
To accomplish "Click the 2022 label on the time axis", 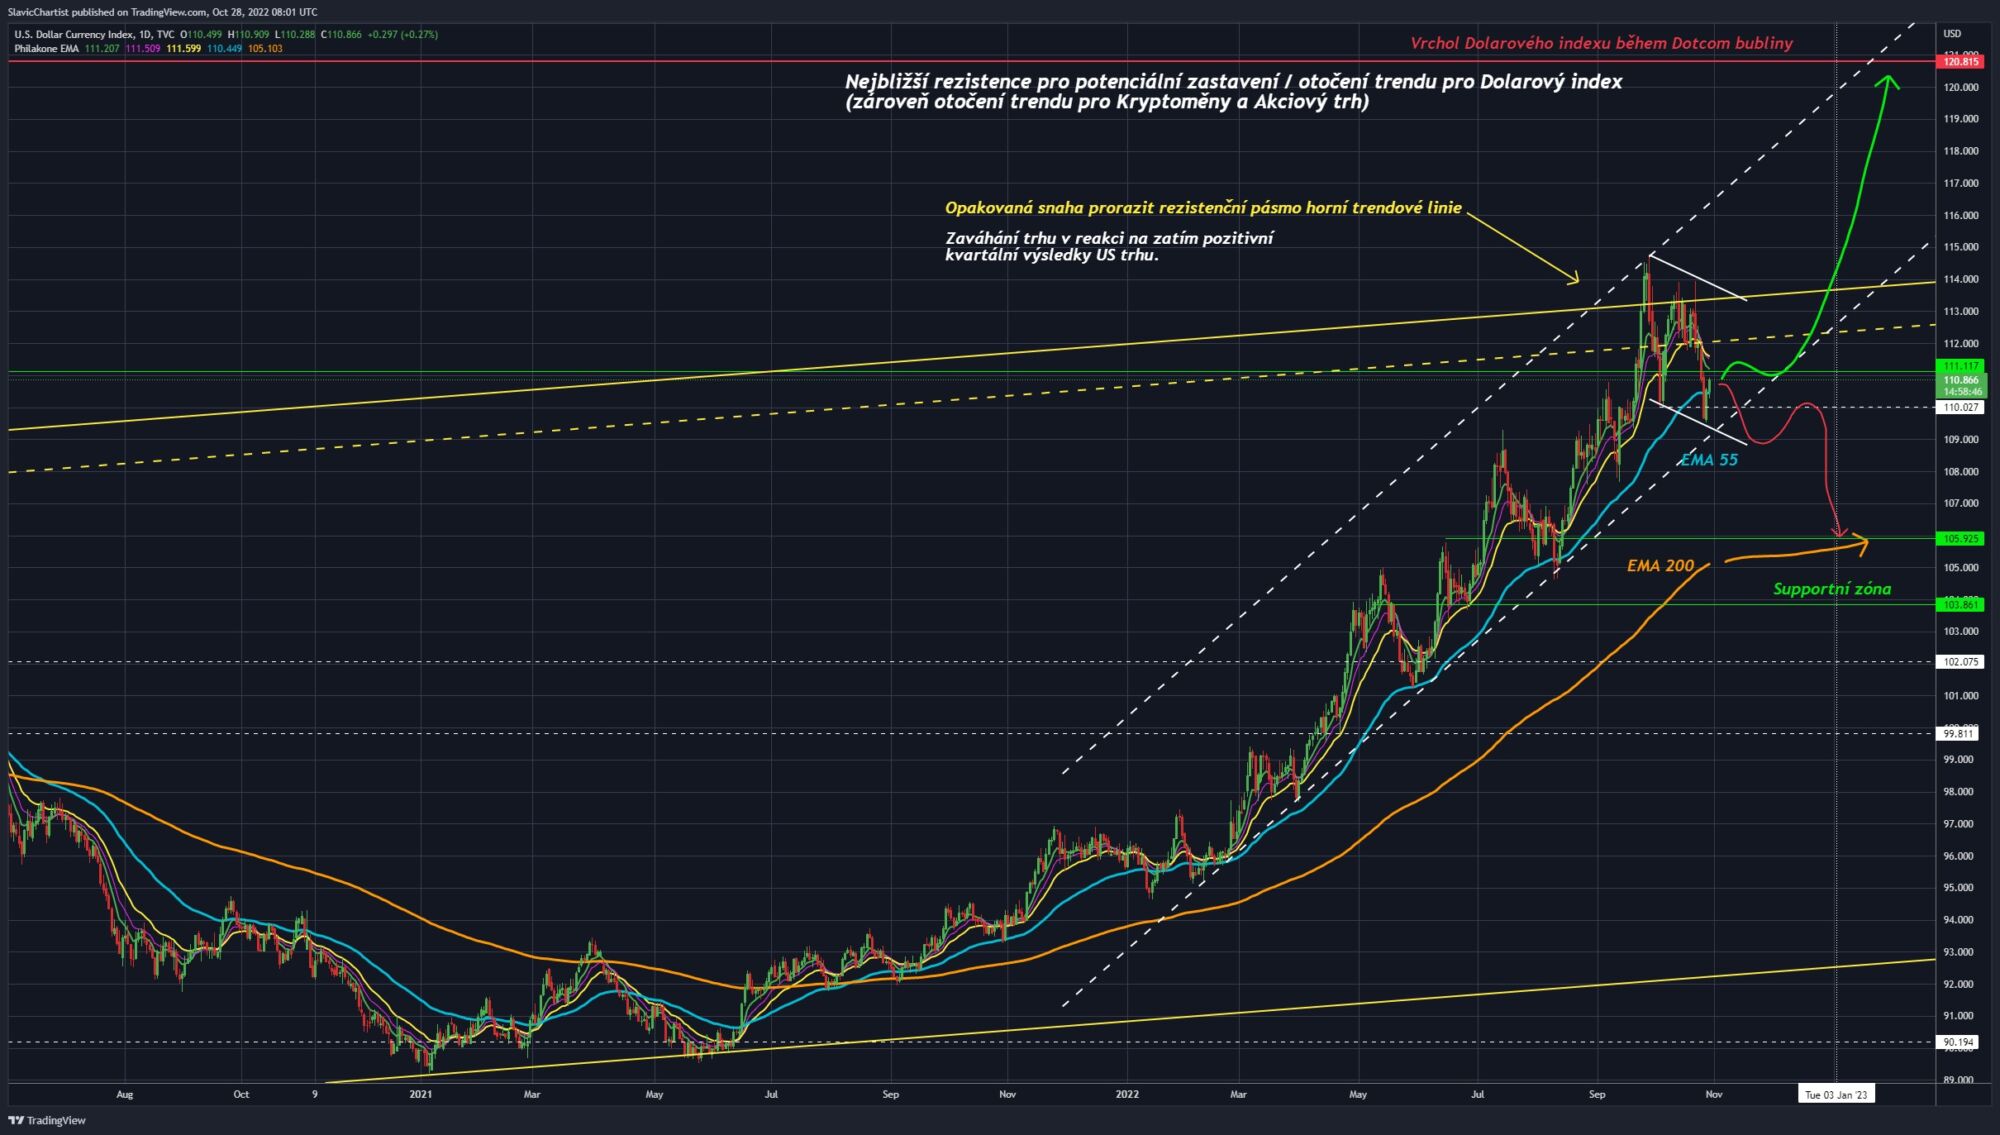I will pyautogui.click(x=1127, y=1094).
